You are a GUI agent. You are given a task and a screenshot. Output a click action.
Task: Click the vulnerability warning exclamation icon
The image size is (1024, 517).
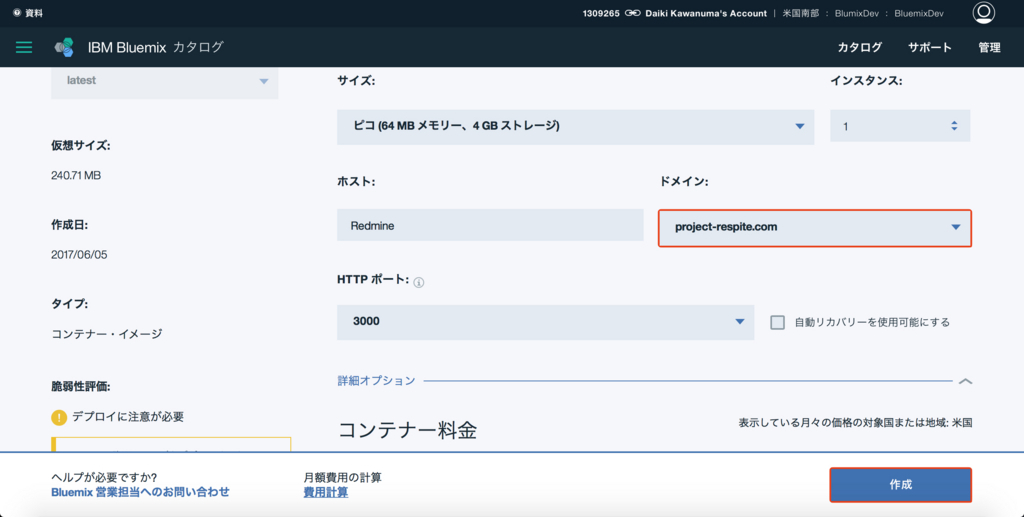coord(59,417)
